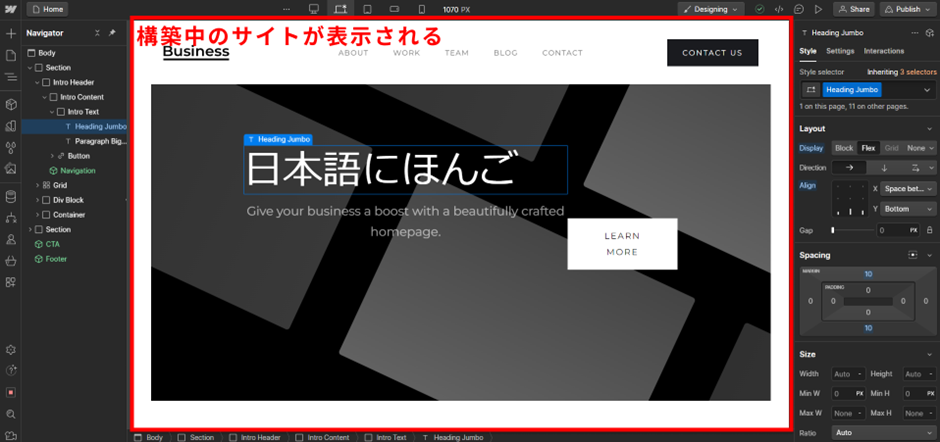This screenshot has width=940, height=442.
Task: Open the Y align Bottom dropdown
Action: point(908,209)
